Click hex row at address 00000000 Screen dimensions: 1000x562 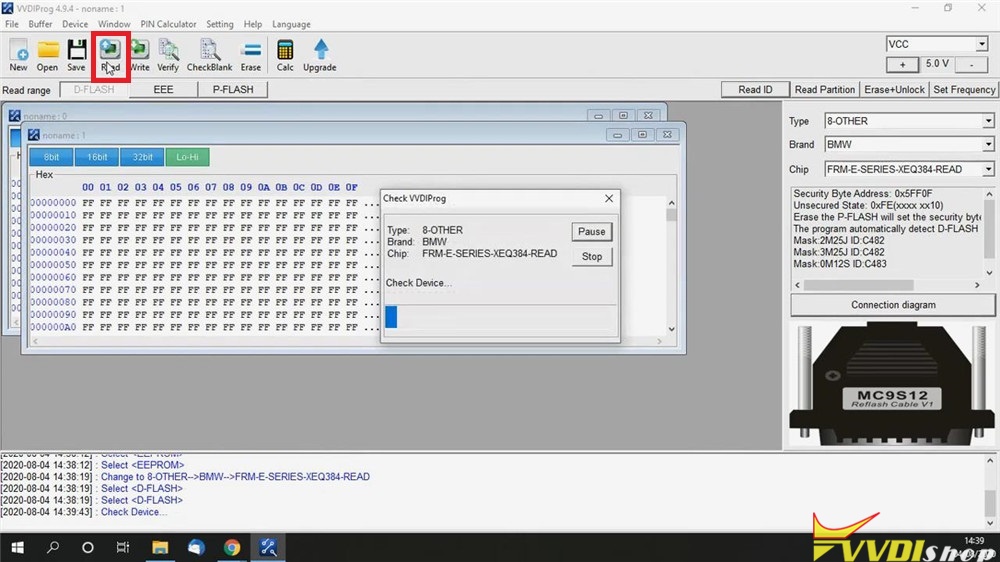tap(204, 203)
